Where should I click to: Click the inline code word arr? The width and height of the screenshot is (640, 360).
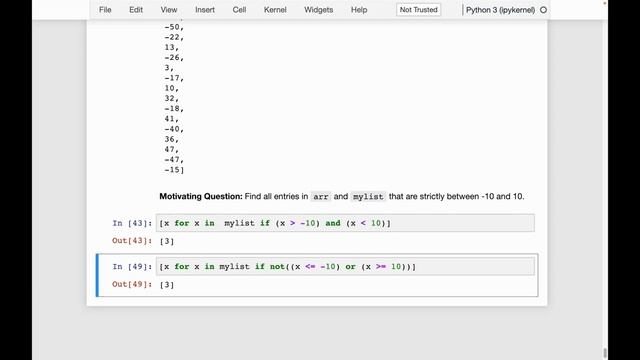[x=321, y=197]
